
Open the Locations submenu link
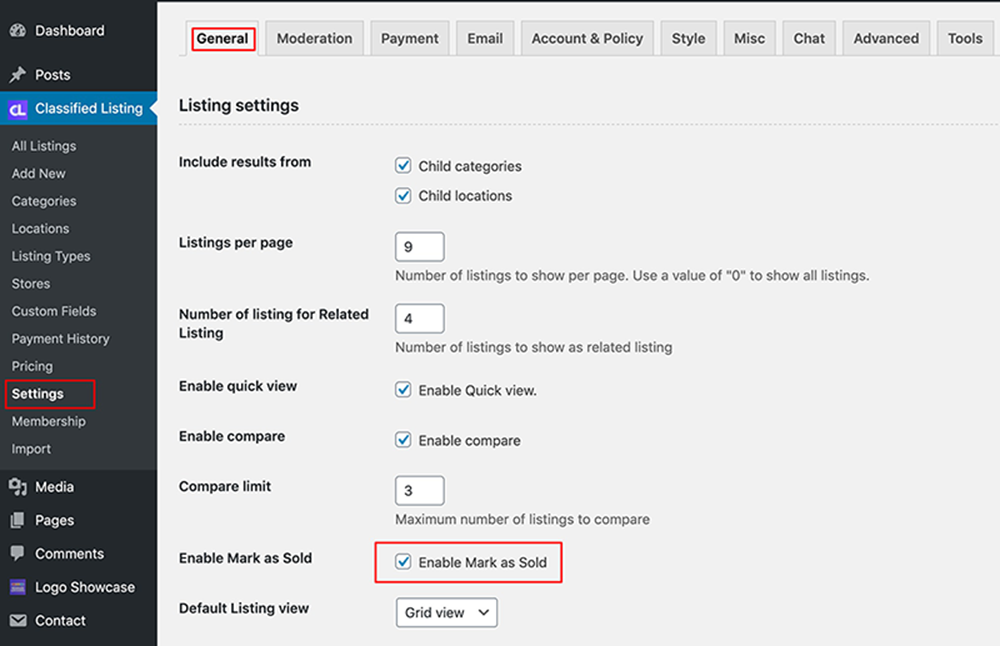[40, 228]
